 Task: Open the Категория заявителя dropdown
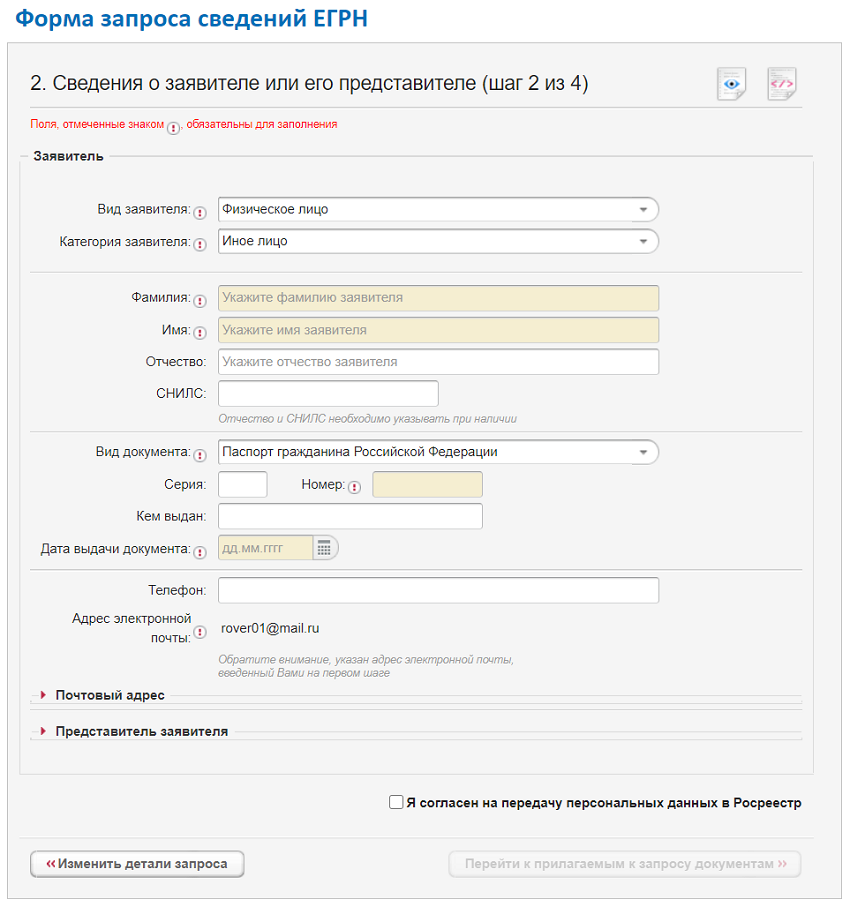point(438,241)
